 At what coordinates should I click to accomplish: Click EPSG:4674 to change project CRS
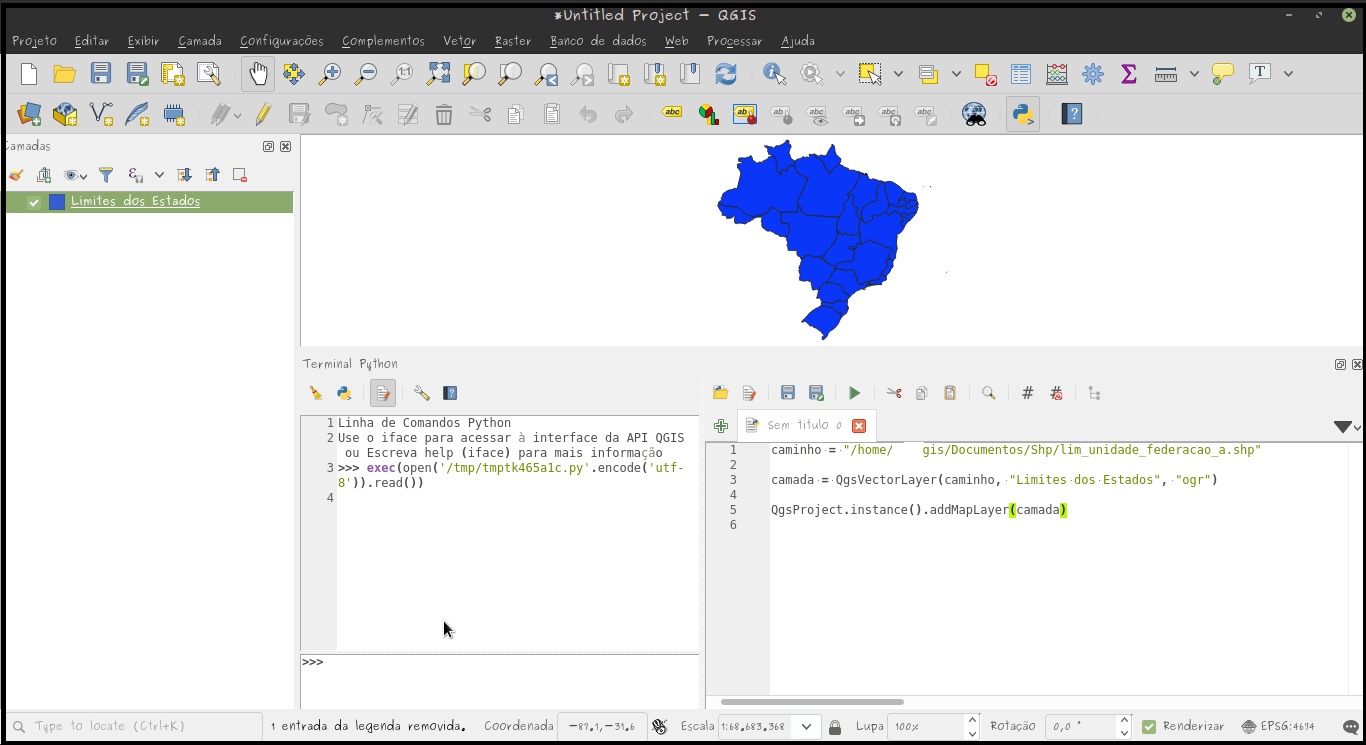[1288, 726]
